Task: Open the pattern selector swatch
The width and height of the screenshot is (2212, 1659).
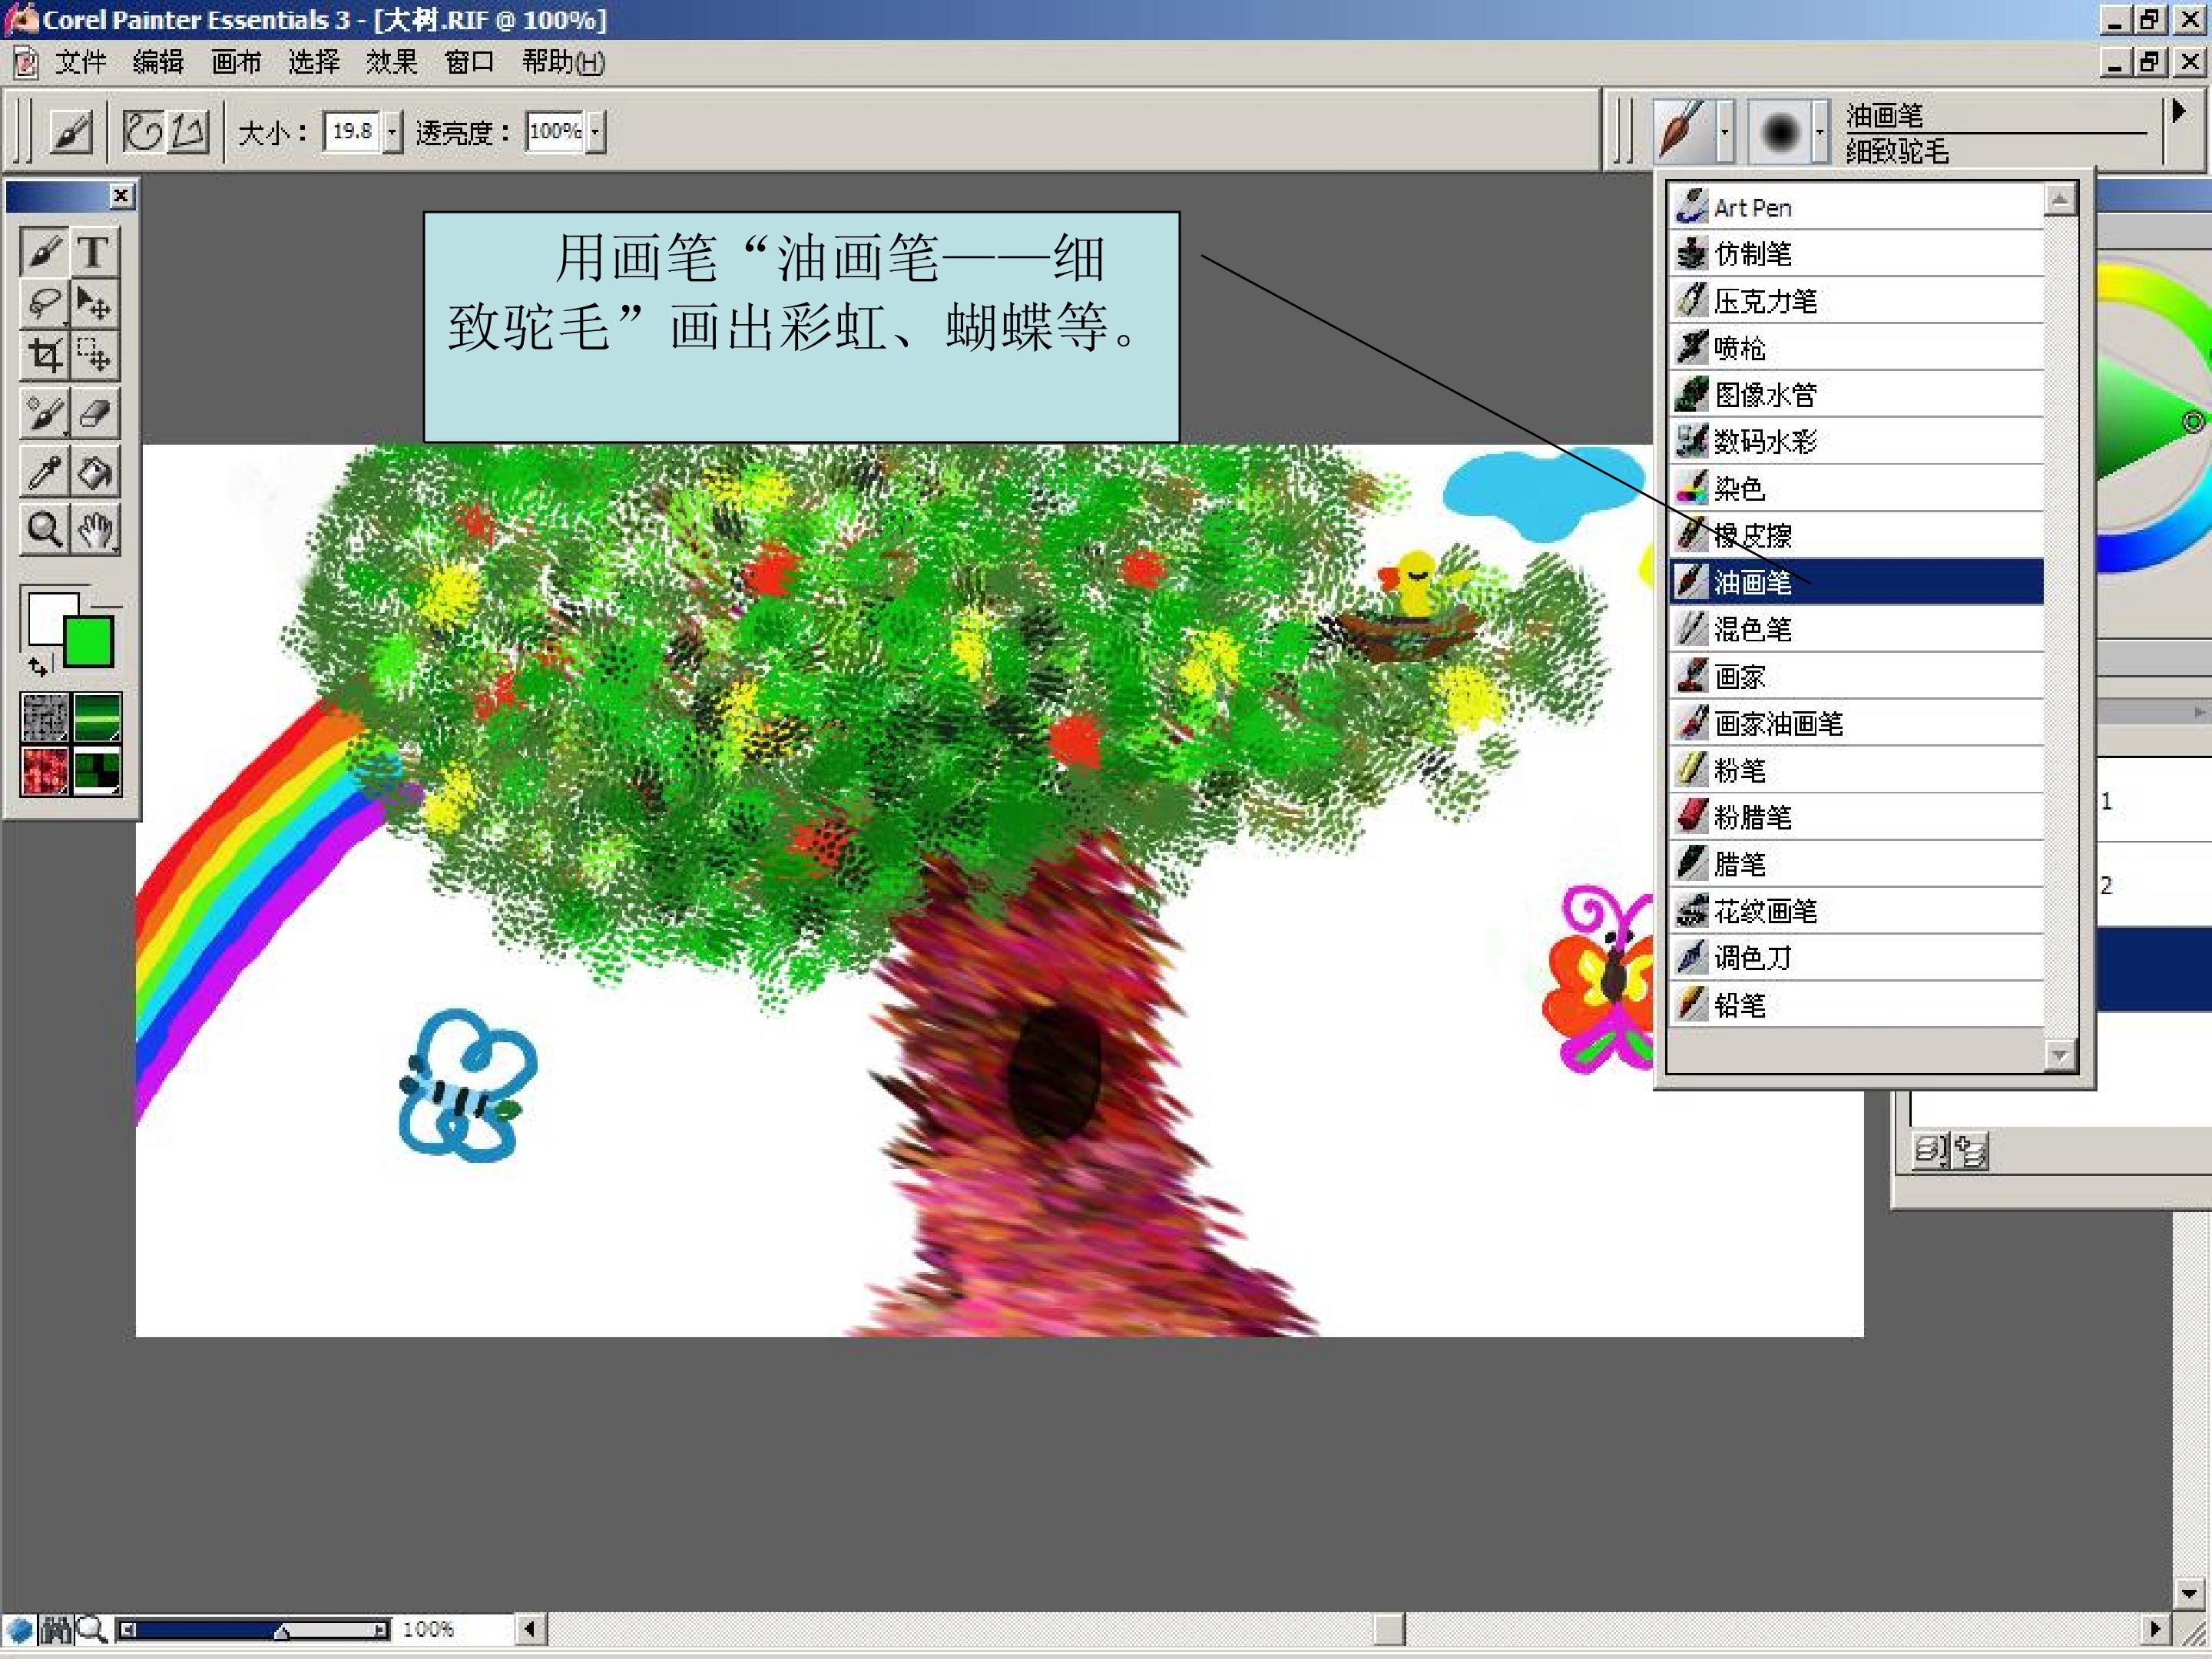Action: pos(45,770)
